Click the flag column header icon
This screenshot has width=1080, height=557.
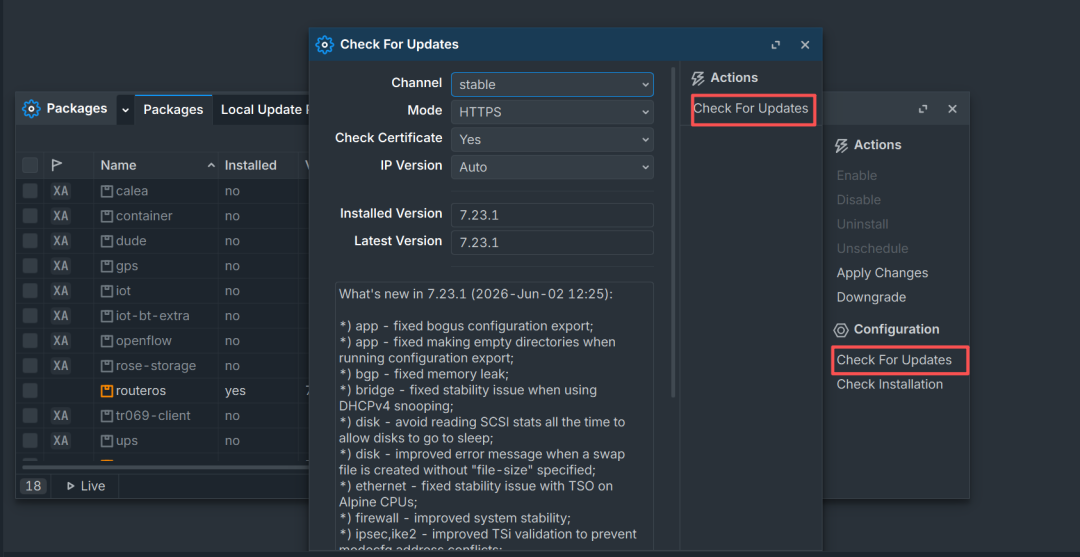pos(57,165)
